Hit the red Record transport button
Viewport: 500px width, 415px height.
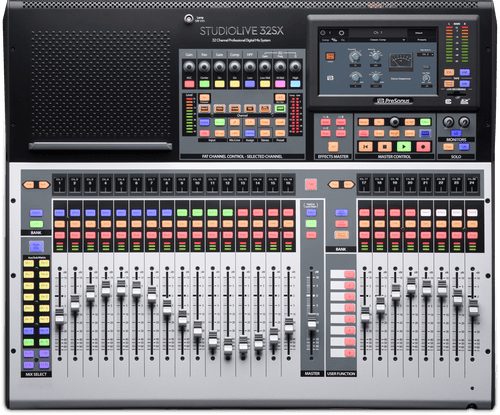423,146
